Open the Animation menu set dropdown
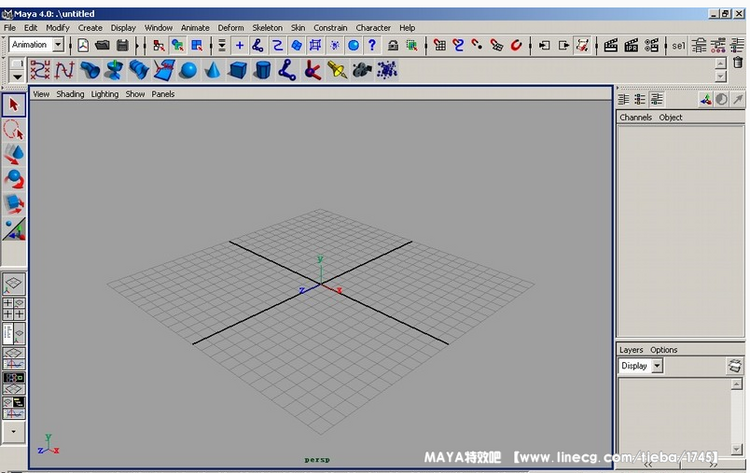Viewport: 750px width, 473px height. coord(58,45)
